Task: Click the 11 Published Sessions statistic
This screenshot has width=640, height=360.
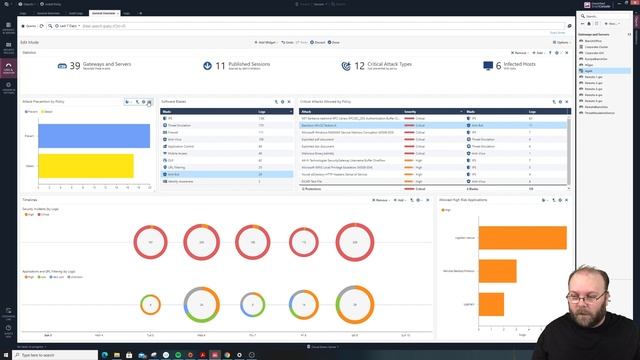Action: [236, 65]
